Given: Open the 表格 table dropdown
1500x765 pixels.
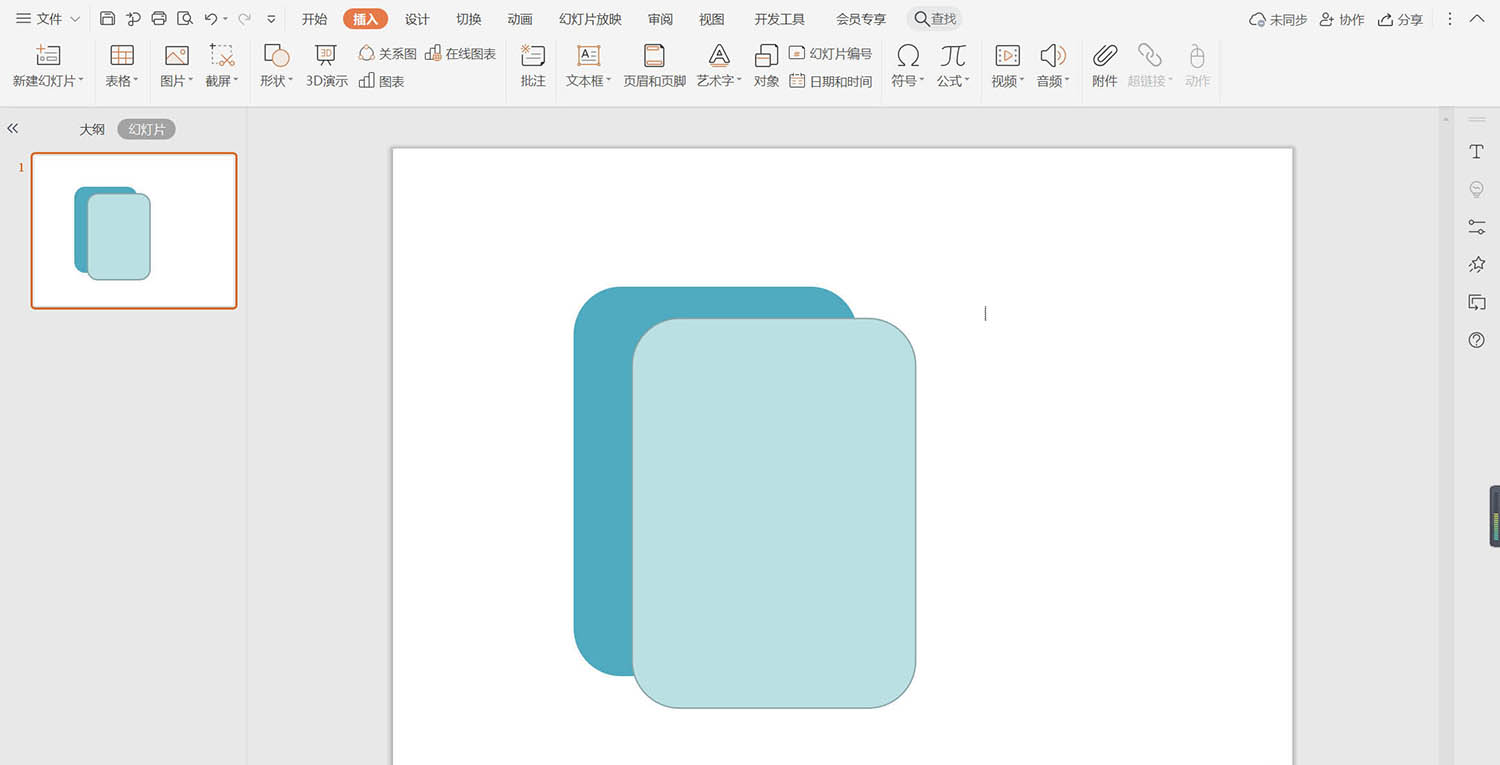Looking at the screenshot, I should click(122, 81).
